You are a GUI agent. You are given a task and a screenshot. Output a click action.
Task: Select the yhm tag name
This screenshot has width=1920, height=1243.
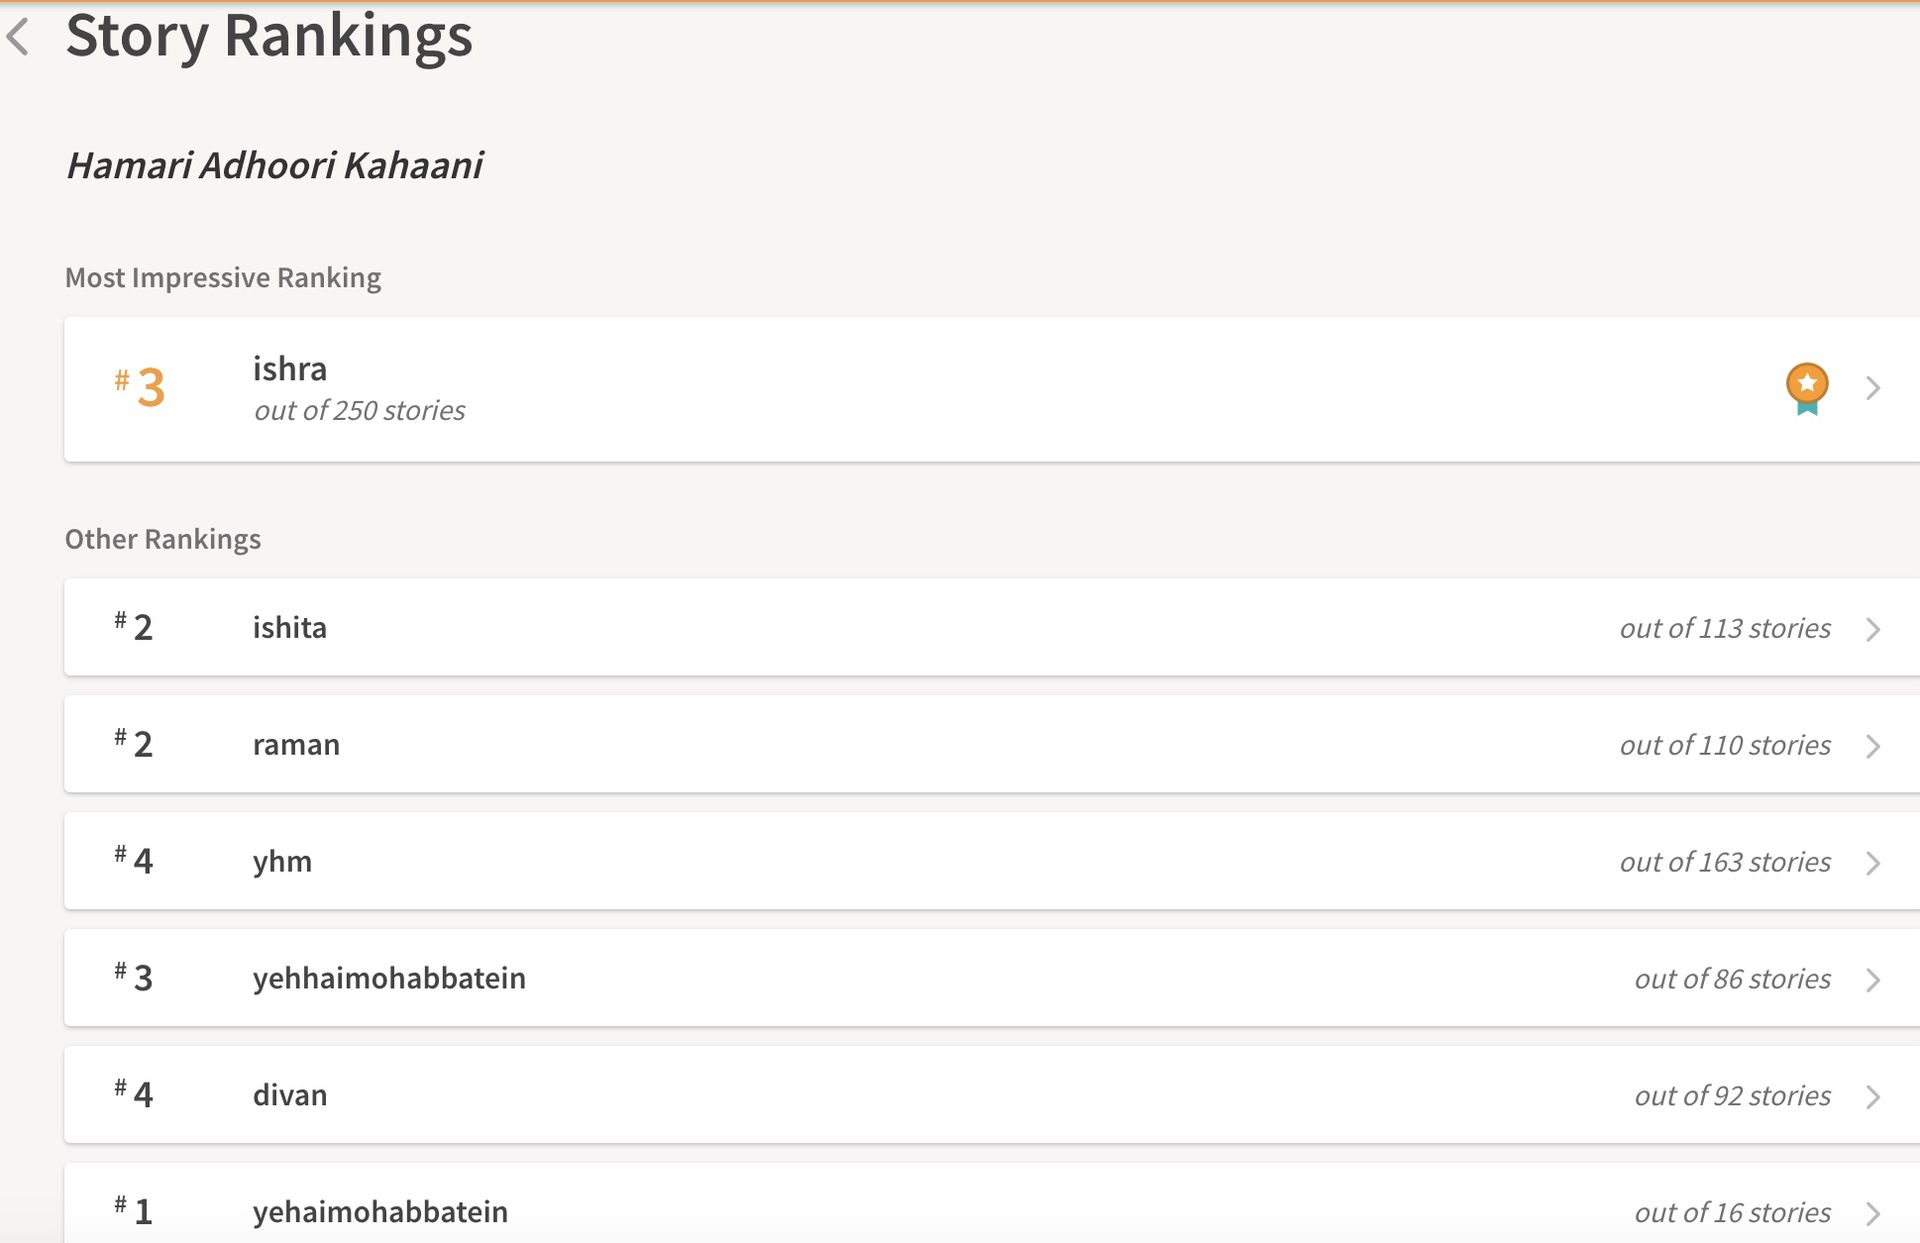[x=282, y=862]
